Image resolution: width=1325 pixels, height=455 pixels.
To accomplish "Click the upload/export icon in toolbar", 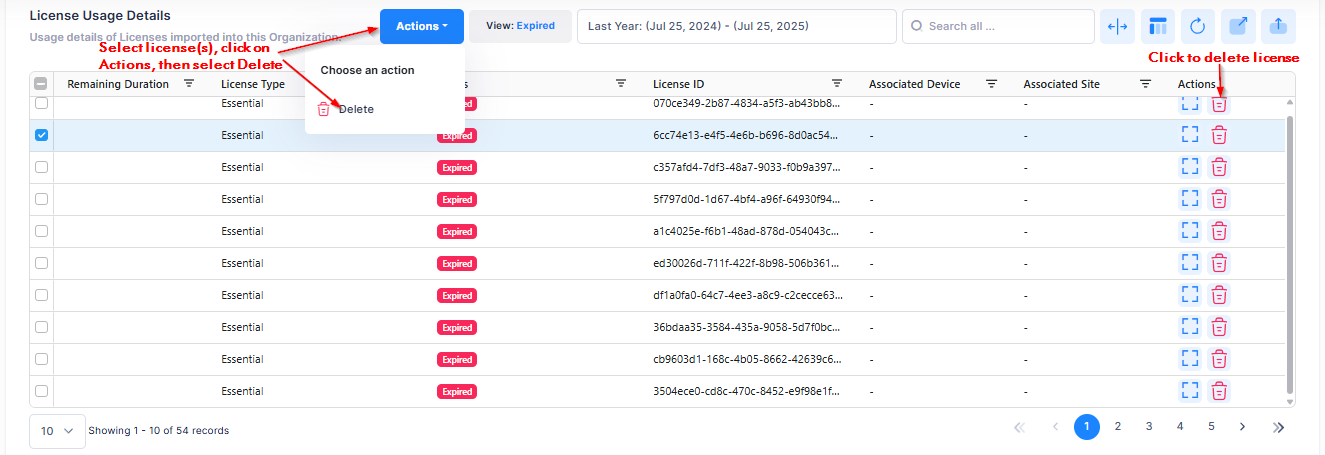I will 1278,26.
